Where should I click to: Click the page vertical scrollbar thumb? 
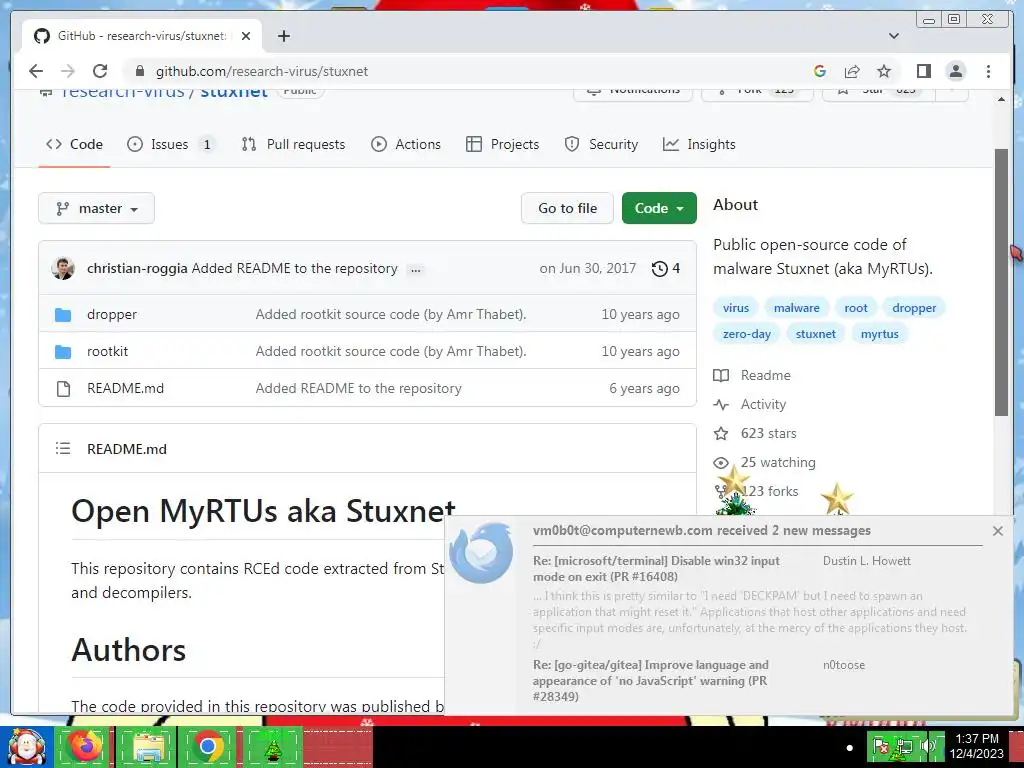tap(1001, 282)
